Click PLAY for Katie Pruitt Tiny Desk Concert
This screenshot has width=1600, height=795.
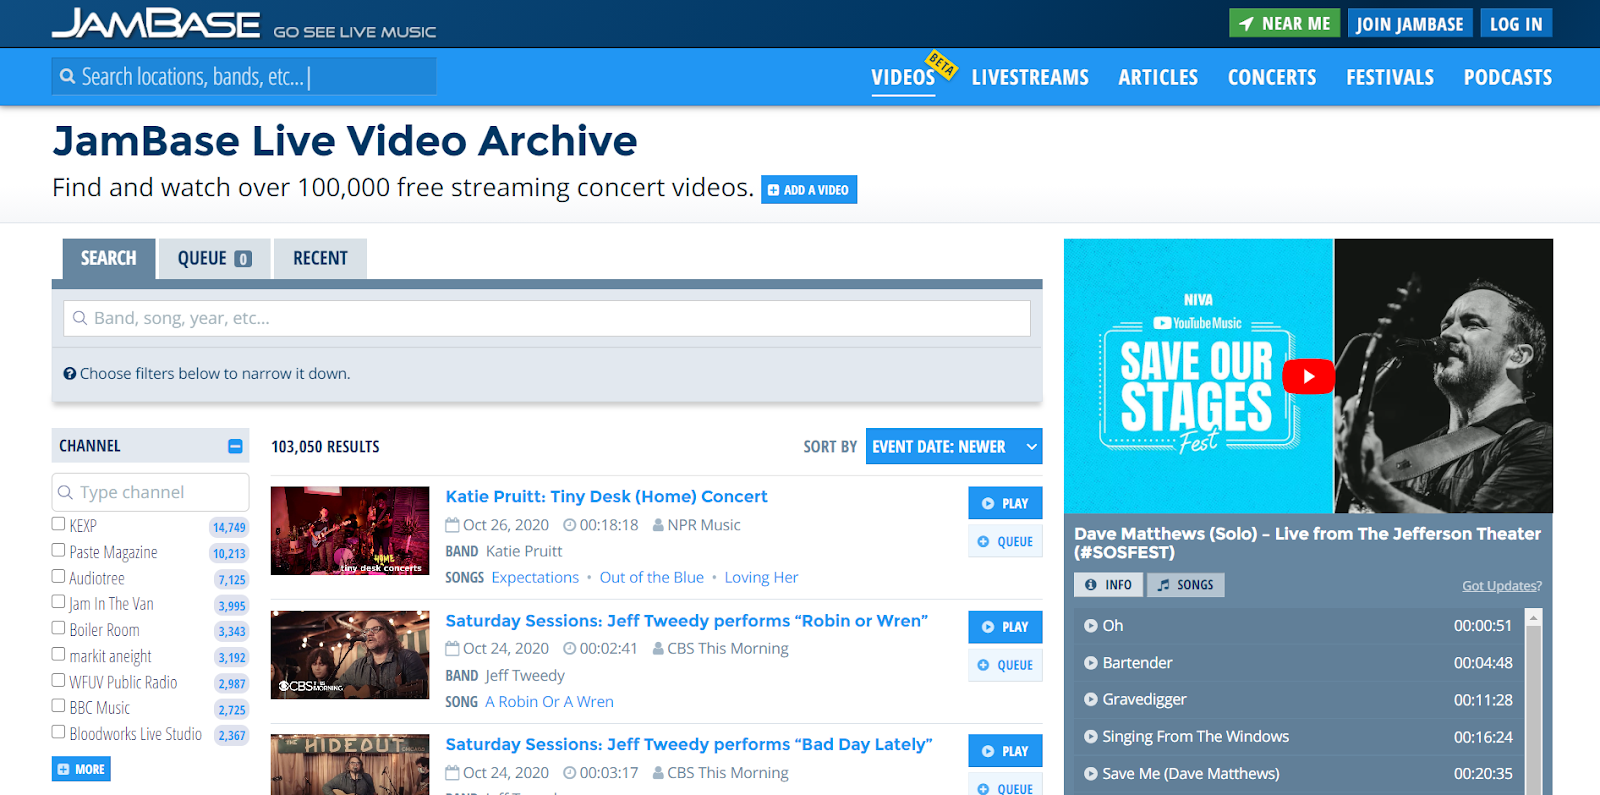[1005, 503]
